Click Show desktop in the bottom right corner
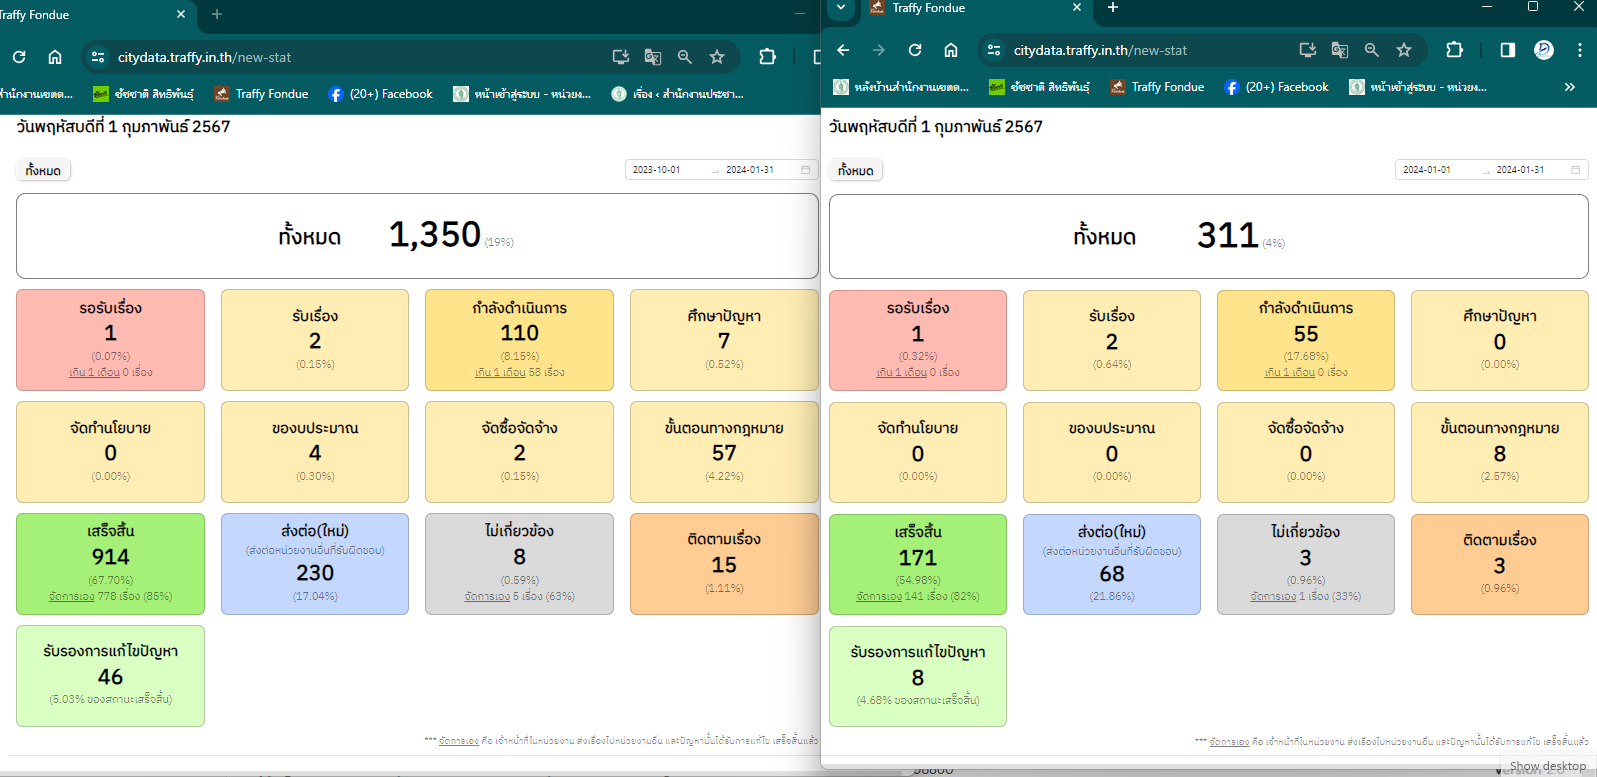 click(x=1547, y=766)
